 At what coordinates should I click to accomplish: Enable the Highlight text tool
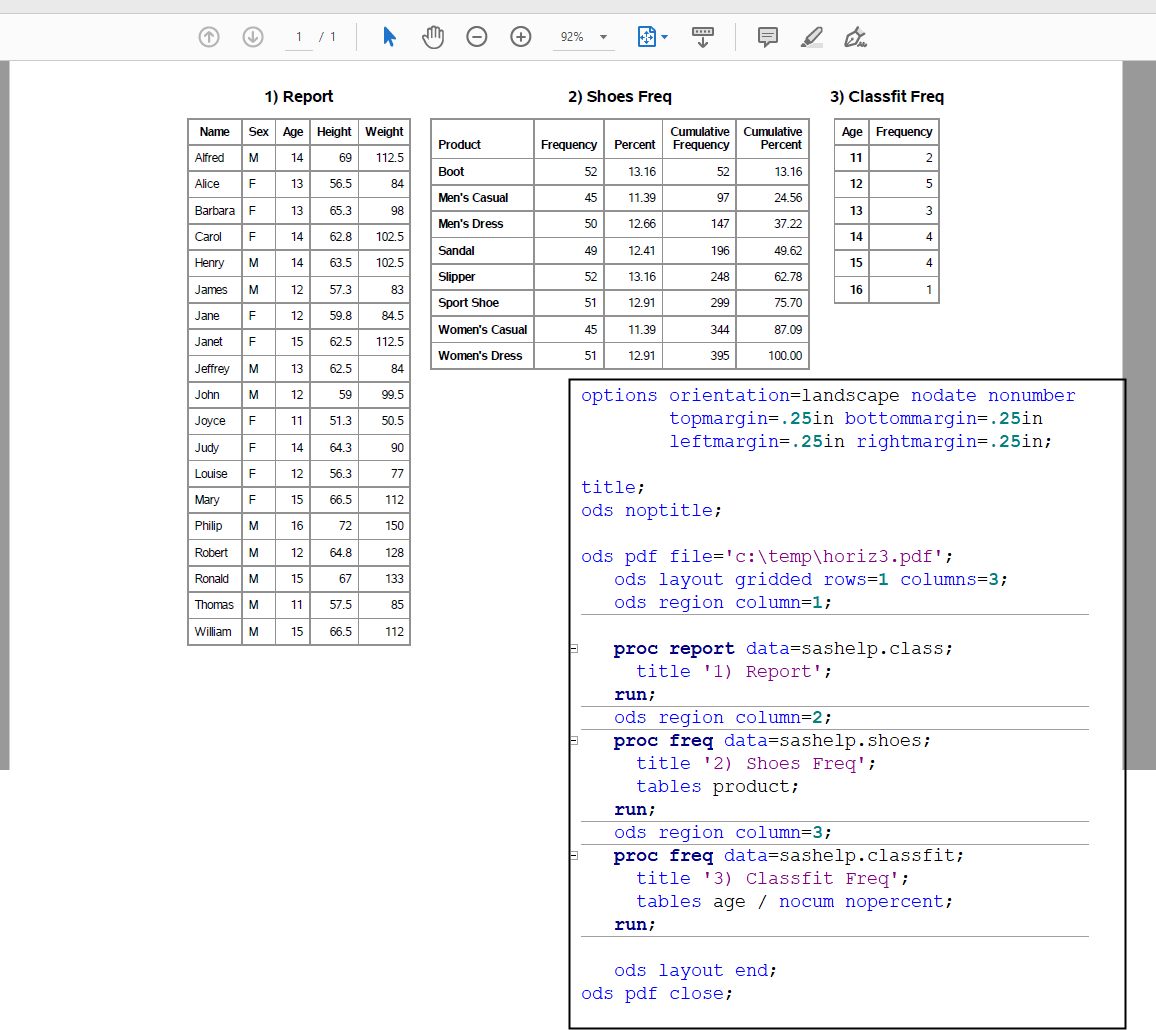pos(811,36)
